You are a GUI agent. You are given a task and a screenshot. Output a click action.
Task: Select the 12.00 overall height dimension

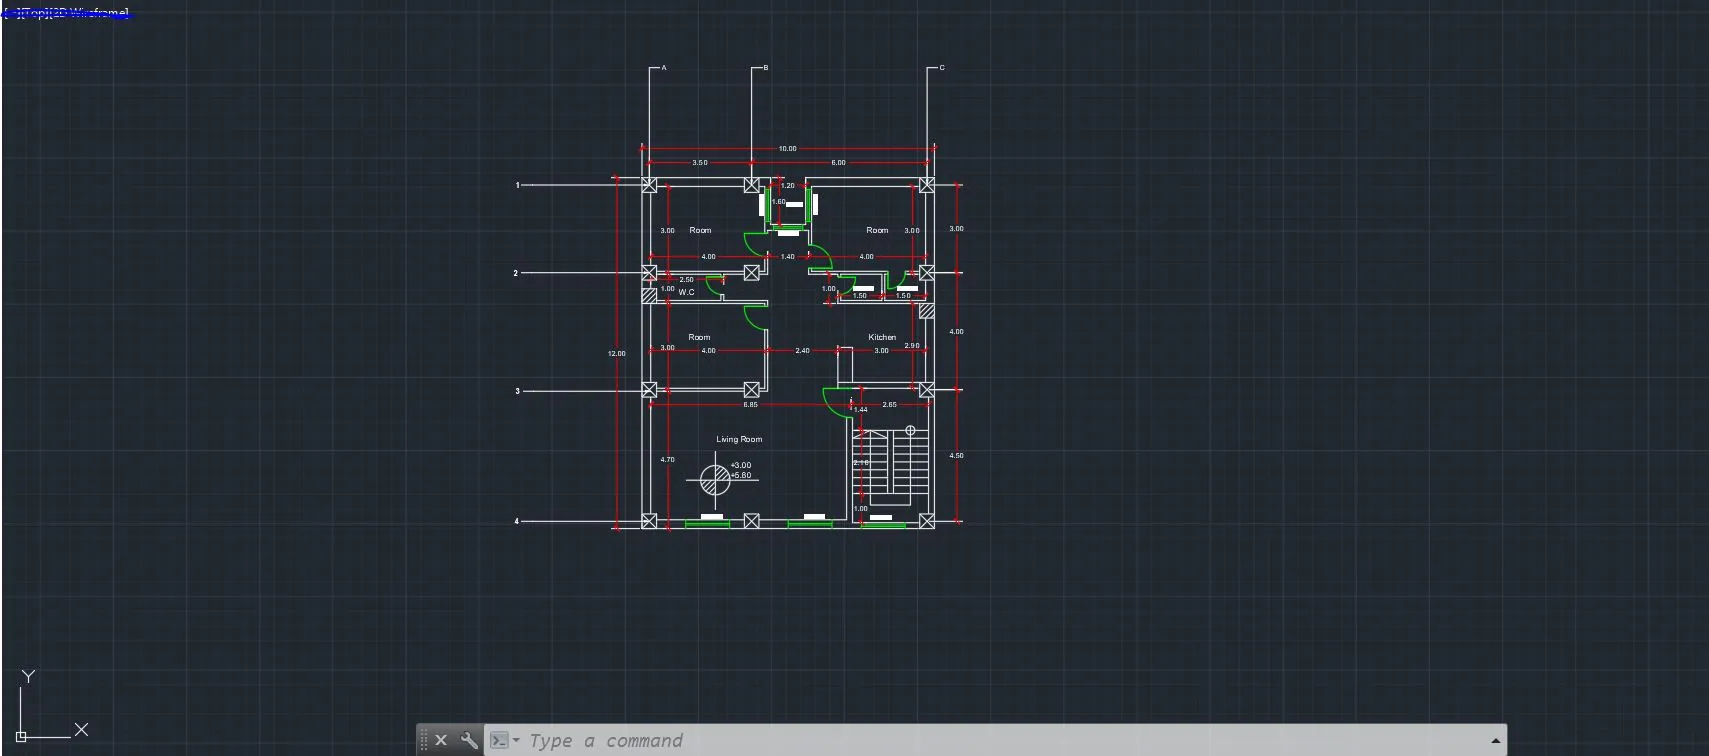tap(616, 353)
